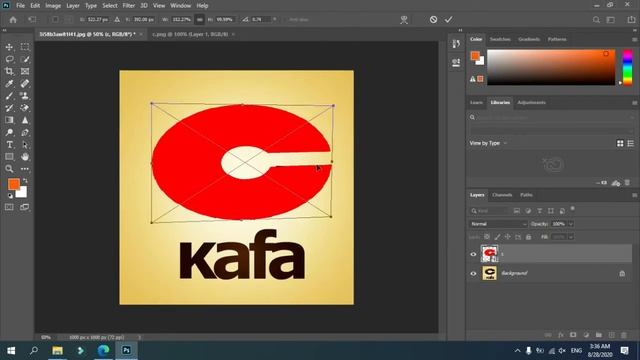Toggle lock transparent pixels in Layers panel
Viewport: 640px width, 360px height.
[x=487, y=237]
